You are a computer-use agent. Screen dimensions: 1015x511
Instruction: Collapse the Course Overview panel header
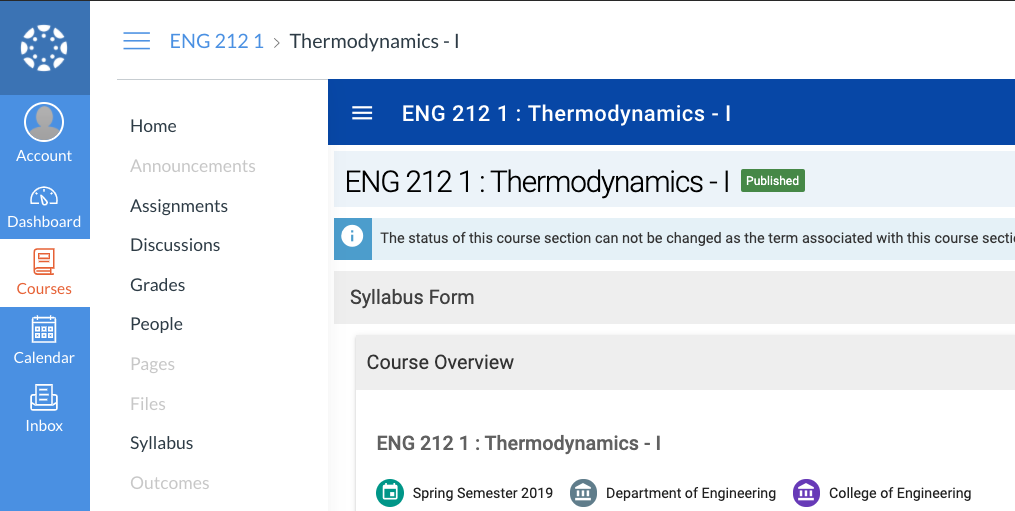(440, 362)
